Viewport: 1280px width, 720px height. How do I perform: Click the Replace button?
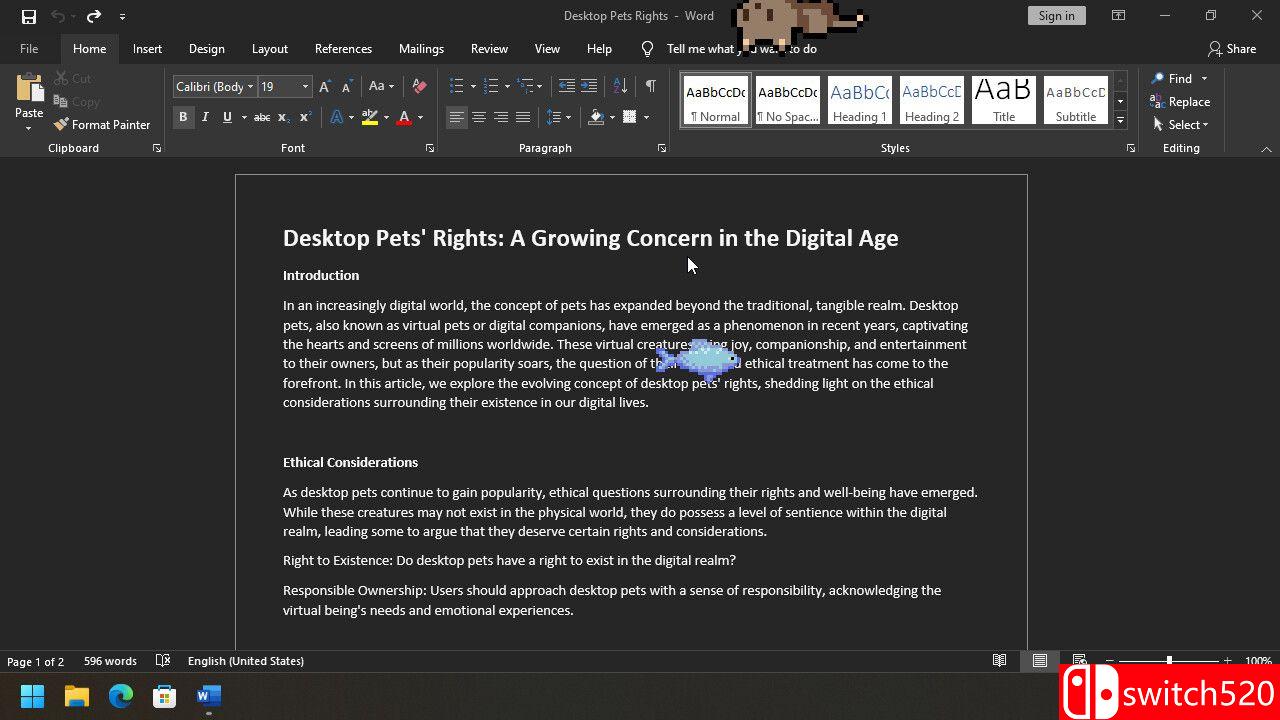[x=1180, y=102]
